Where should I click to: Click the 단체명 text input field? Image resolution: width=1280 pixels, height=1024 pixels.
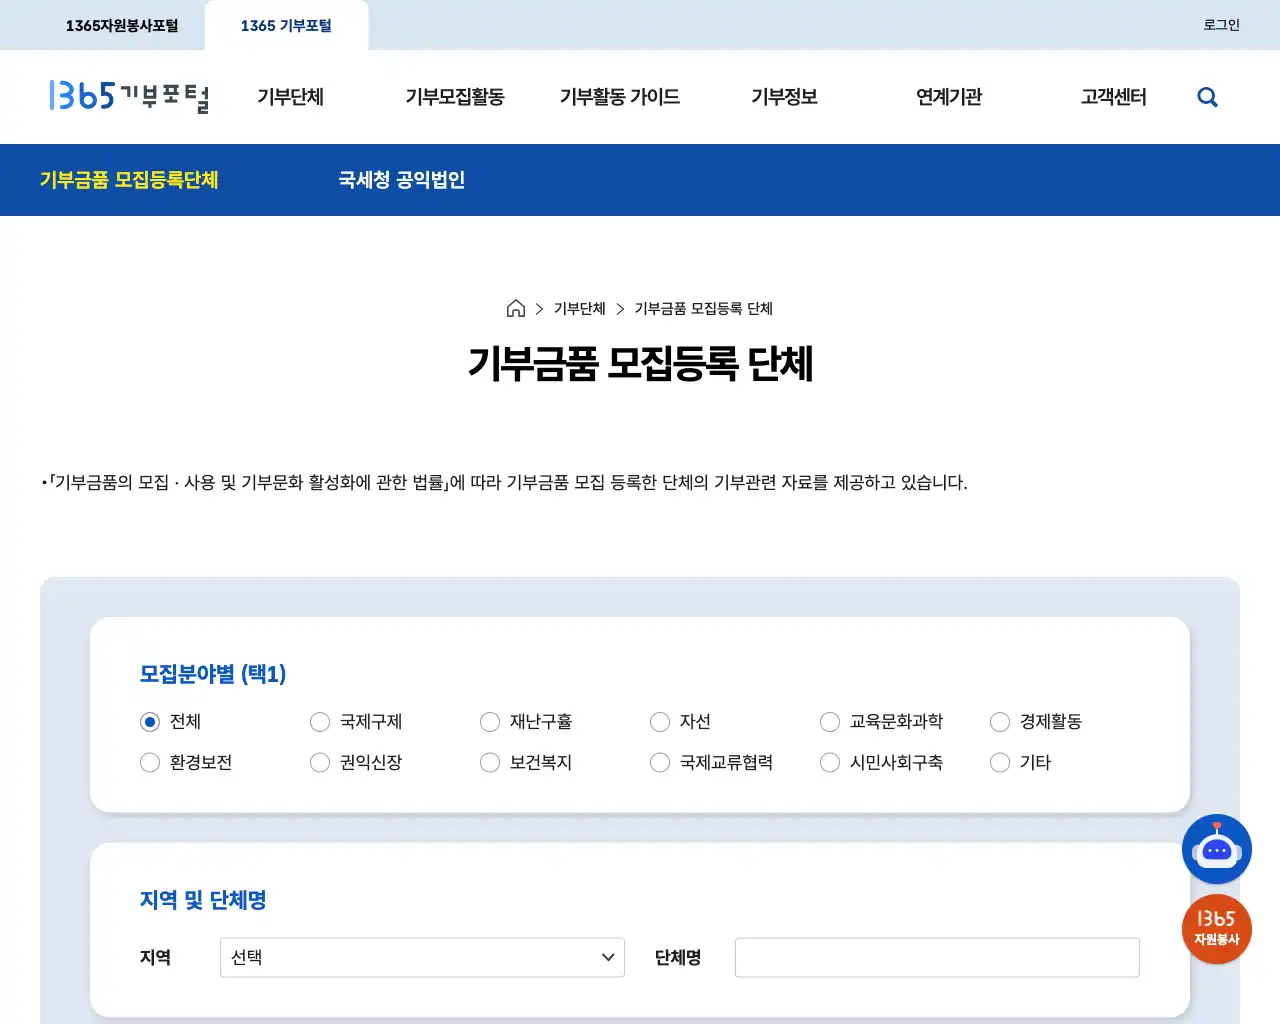coord(937,957)
